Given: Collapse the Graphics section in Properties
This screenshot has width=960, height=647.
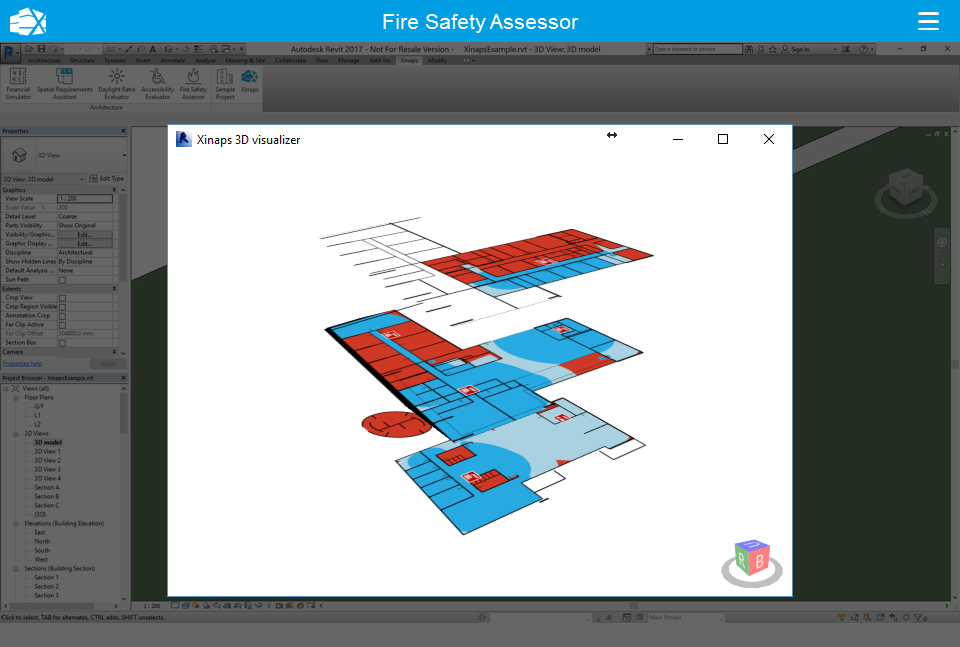Looking at the screenshot, I should [x=114, y=190].
